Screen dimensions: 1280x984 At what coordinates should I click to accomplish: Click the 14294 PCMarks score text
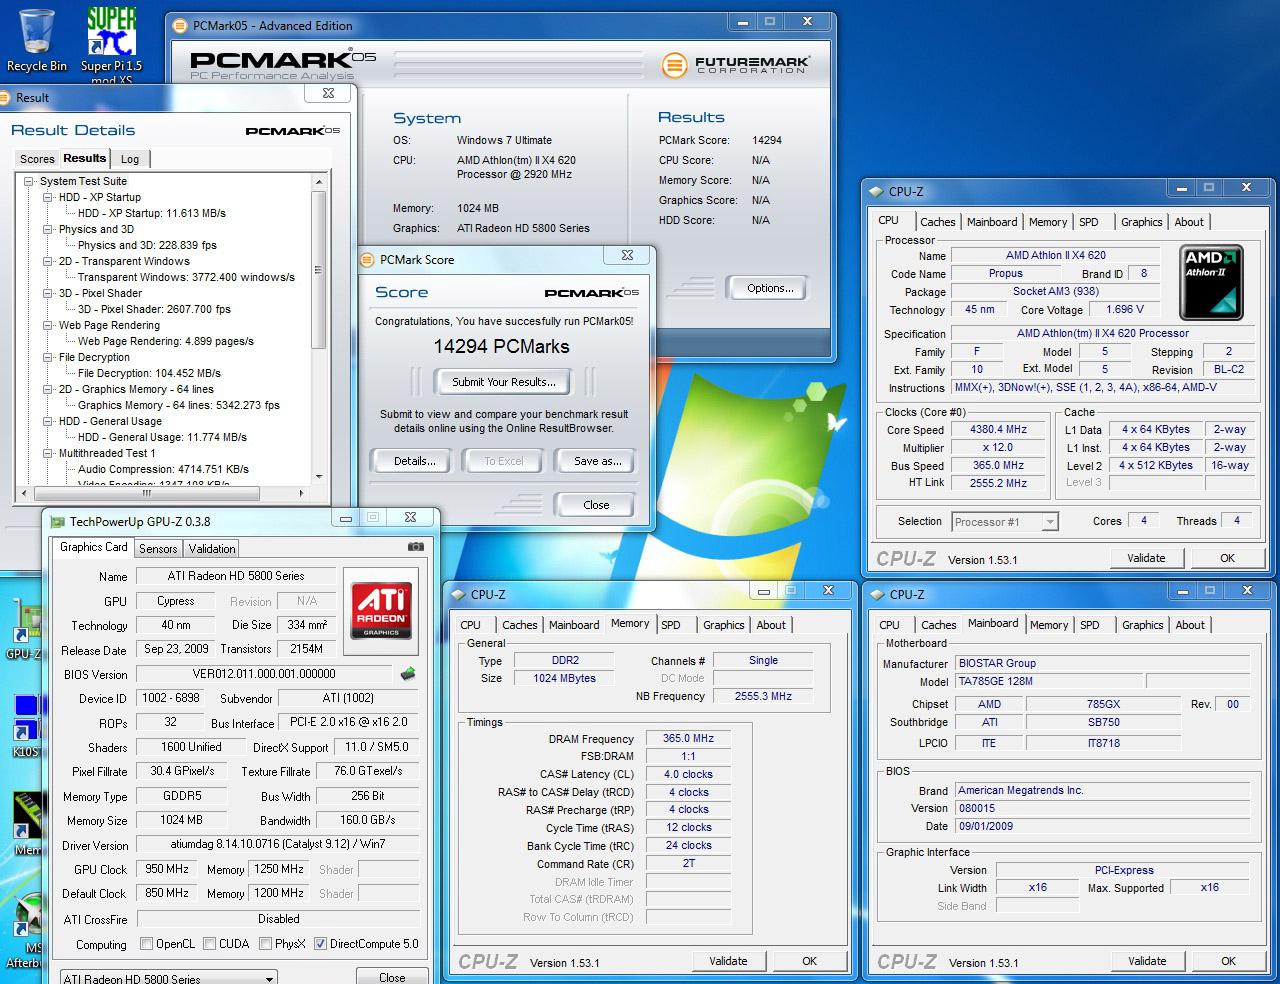[501, 346]
